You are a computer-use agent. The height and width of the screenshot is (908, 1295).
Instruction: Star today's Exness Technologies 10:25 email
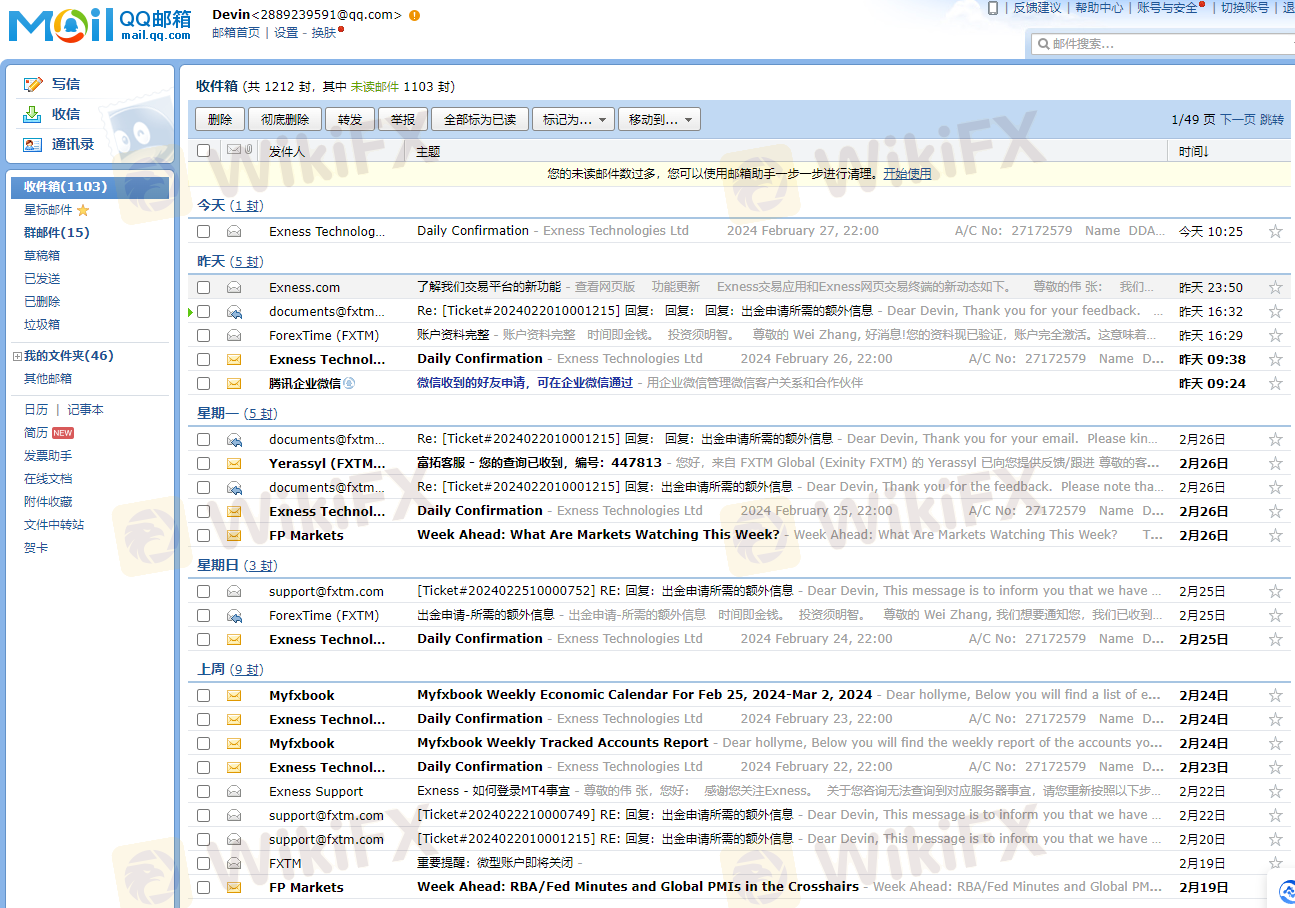point(1275,231)
